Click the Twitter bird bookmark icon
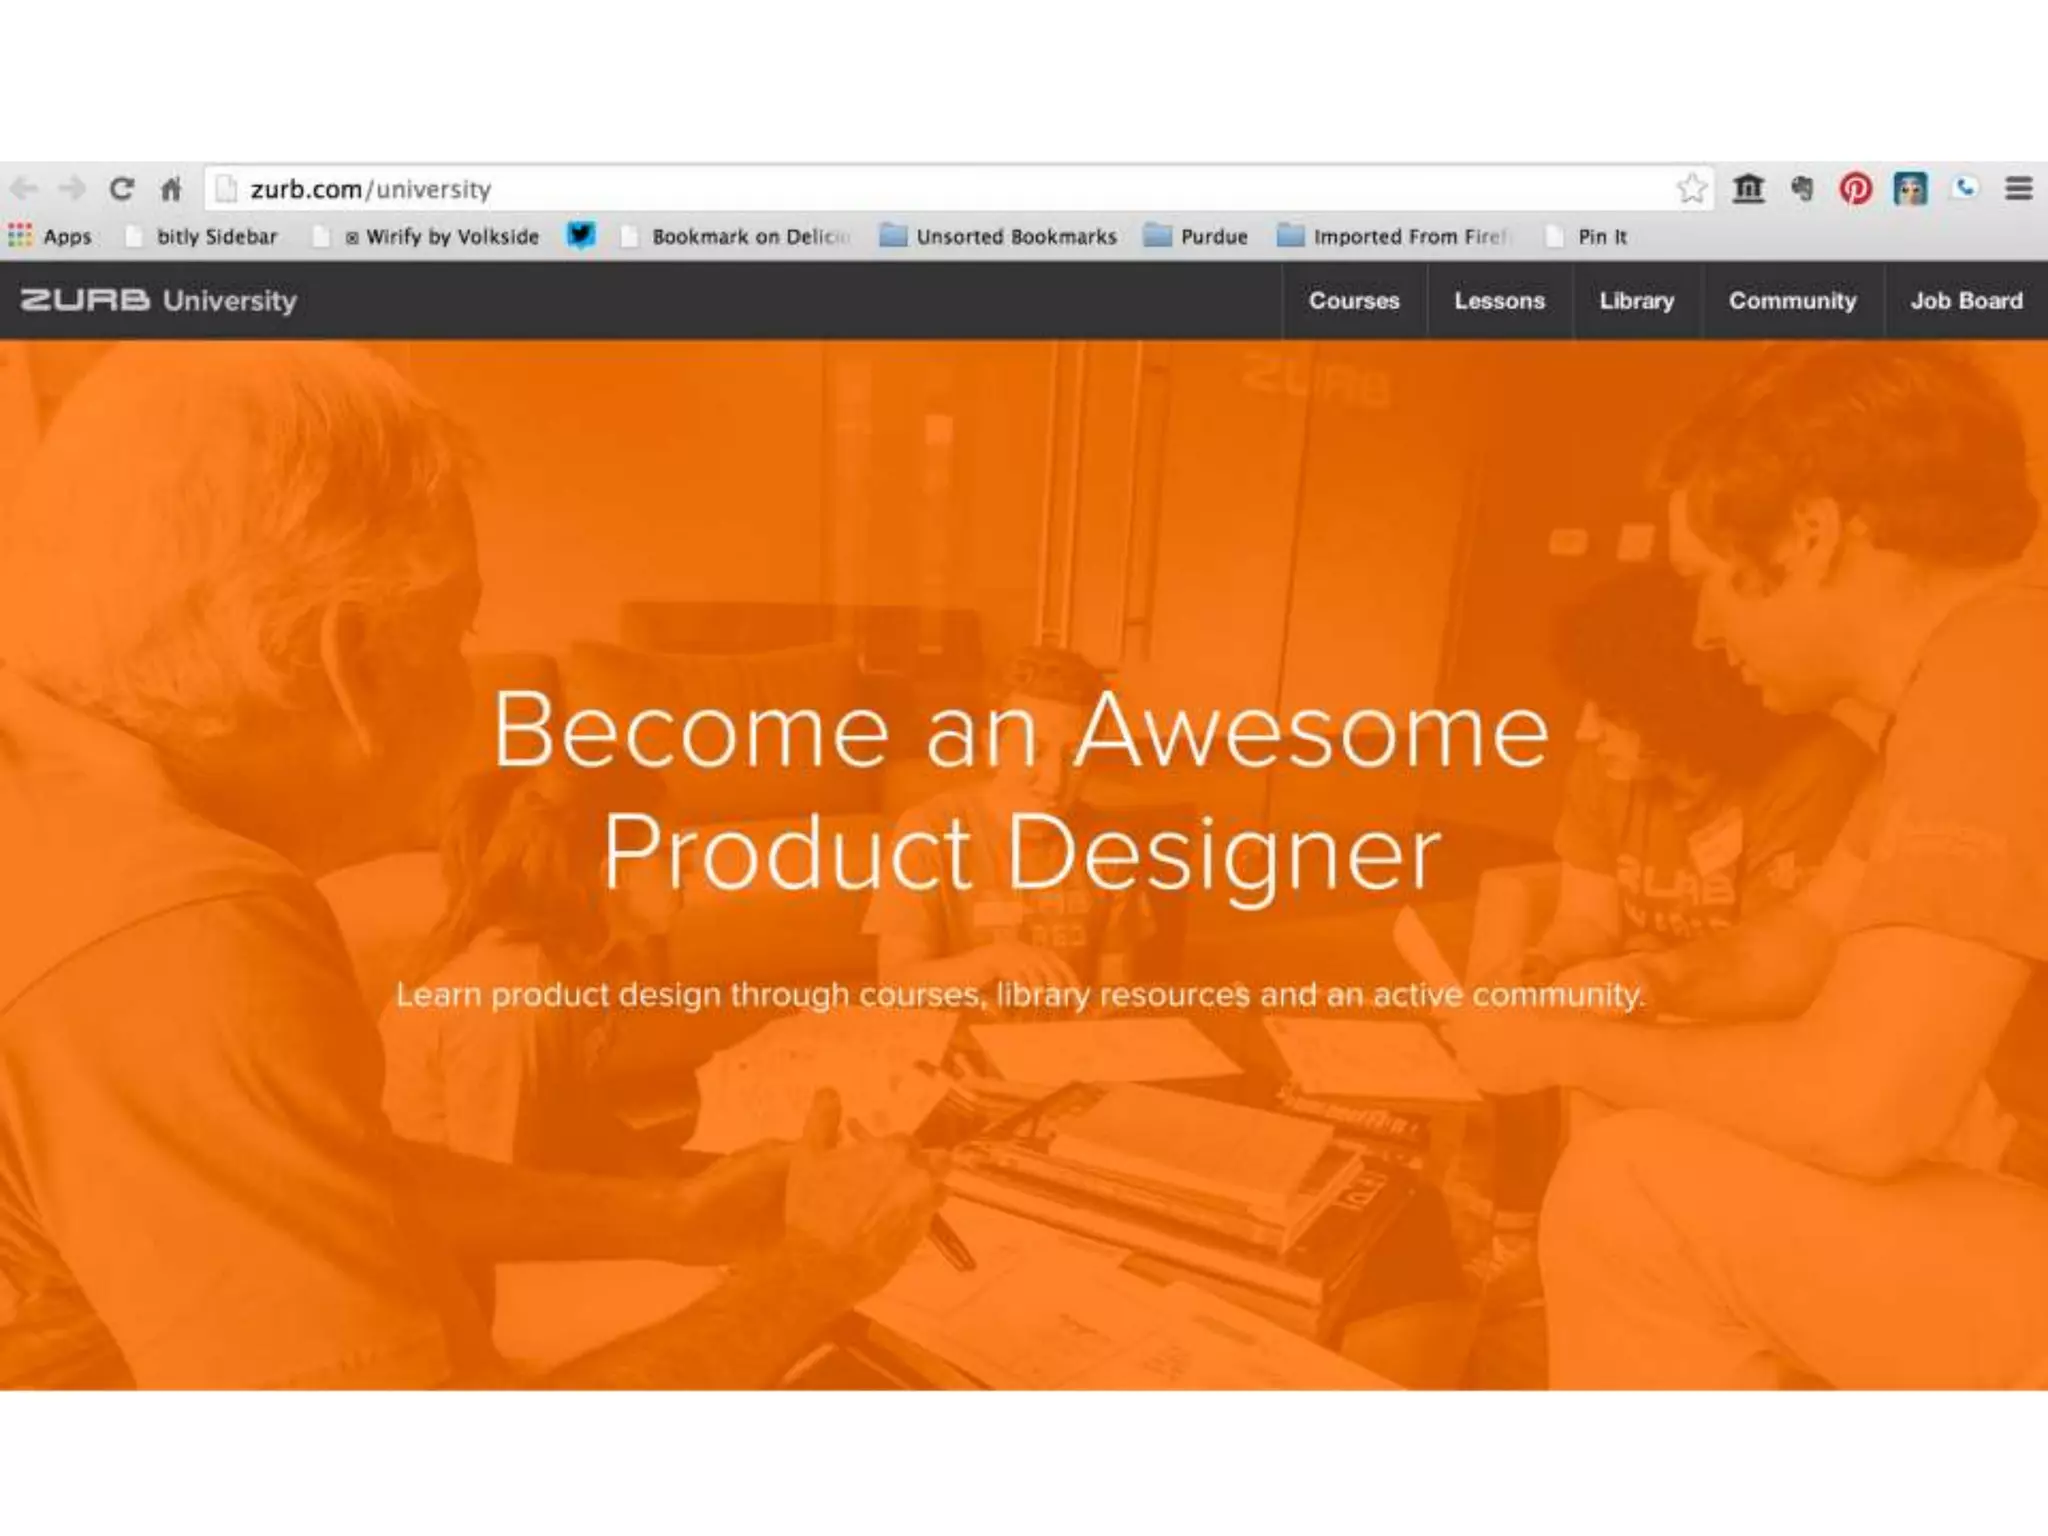Screen dimensions: 2048x1536 click(581, 235)
